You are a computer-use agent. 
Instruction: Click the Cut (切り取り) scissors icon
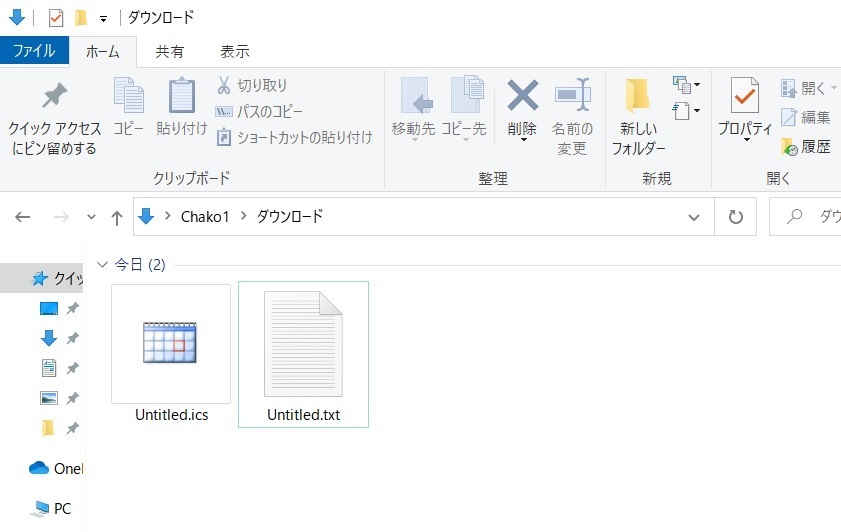[x=225, y=86]
